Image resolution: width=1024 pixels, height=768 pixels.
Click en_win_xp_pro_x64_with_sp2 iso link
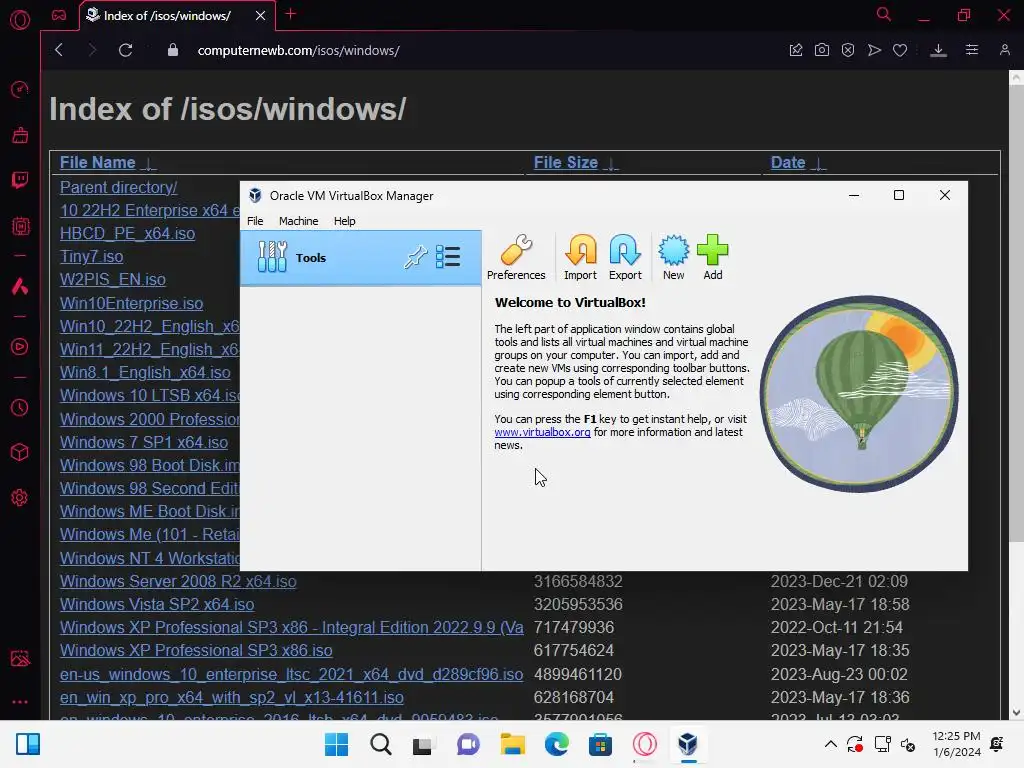click(x=232, y=697)
